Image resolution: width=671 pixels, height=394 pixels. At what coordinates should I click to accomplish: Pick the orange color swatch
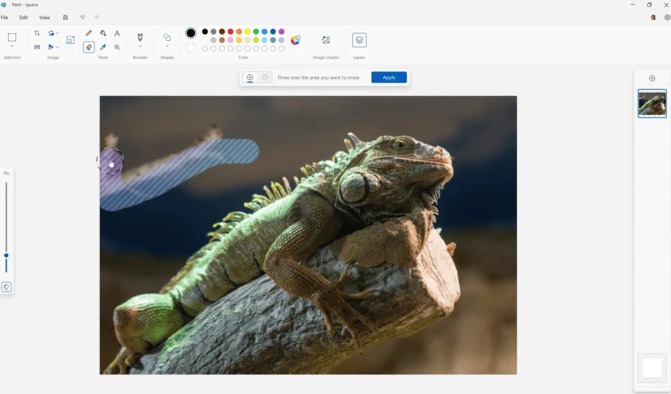point(239,32)
